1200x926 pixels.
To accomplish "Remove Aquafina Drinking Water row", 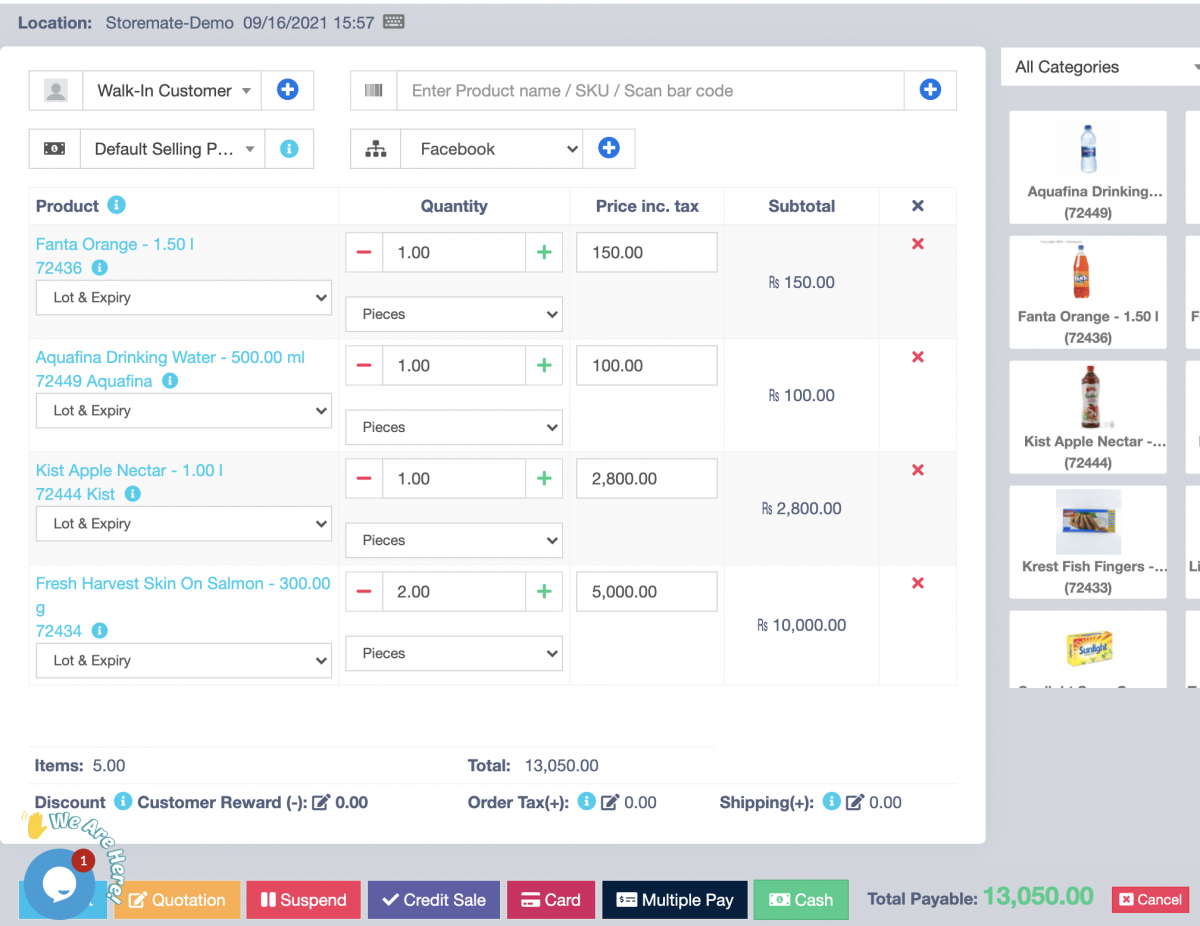I will [918, 357].
